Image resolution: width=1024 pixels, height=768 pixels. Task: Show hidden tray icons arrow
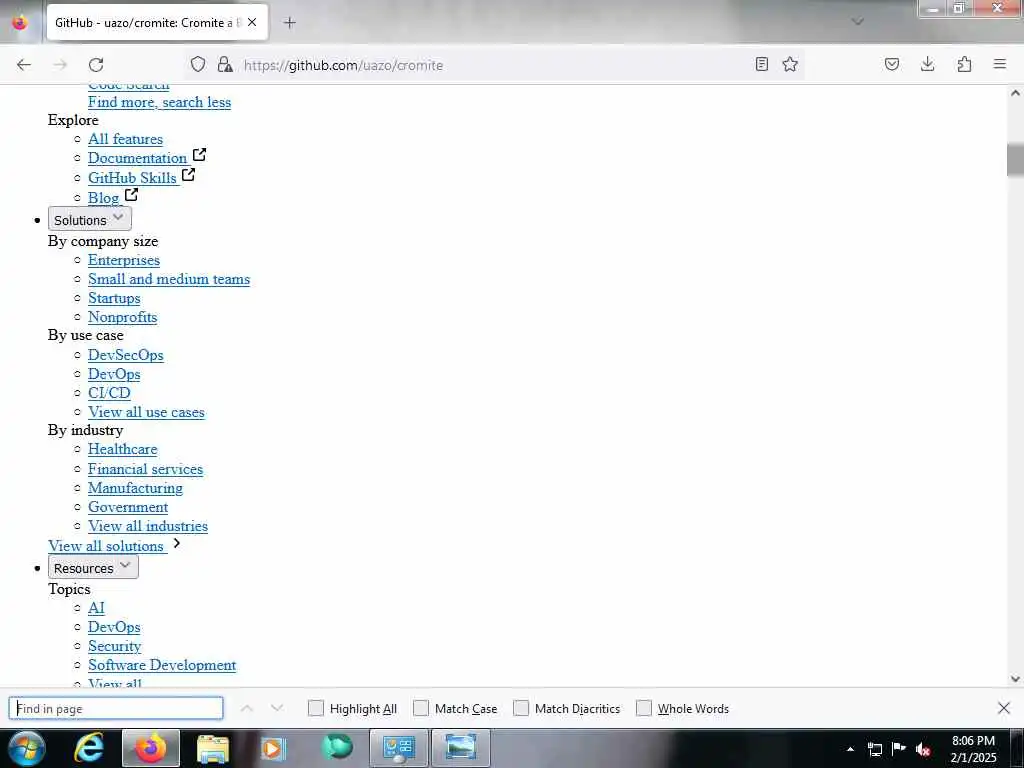(850, 748)
